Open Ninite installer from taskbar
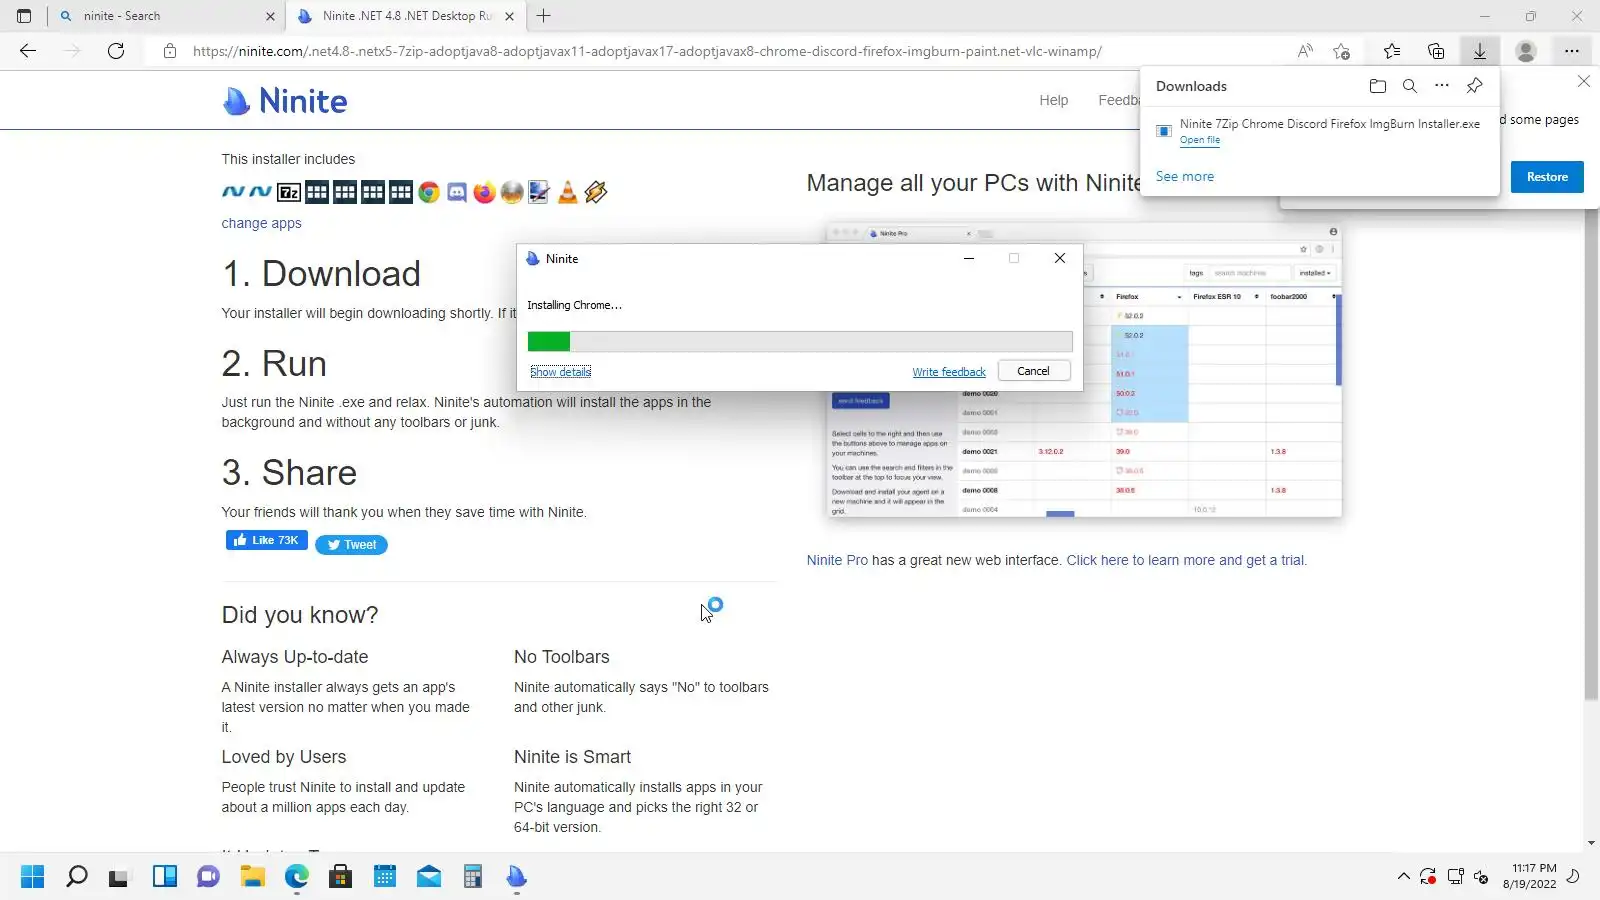1600x900 pixels. pos(516,877)
